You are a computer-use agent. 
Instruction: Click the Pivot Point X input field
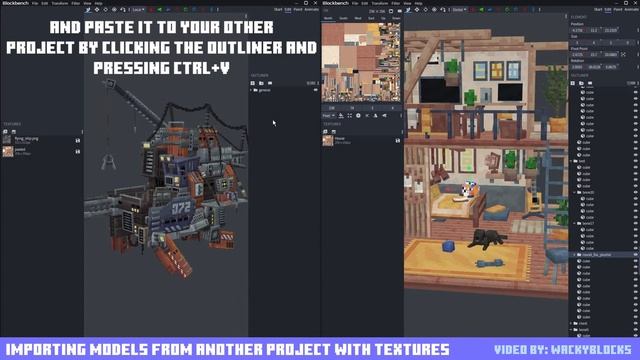click(x=579, y=55)
